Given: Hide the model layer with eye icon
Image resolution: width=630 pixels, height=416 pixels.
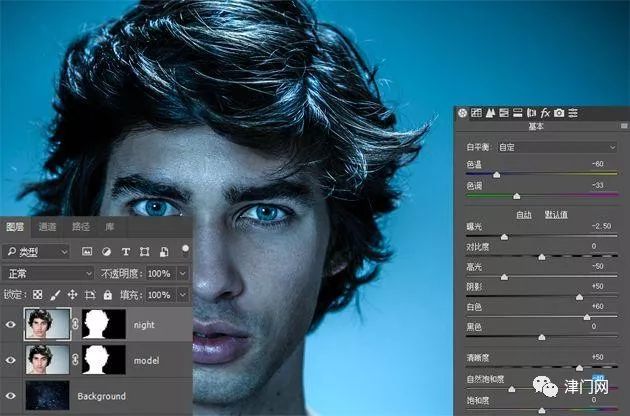Looking at the screenshot, I should tap(13, 359).
